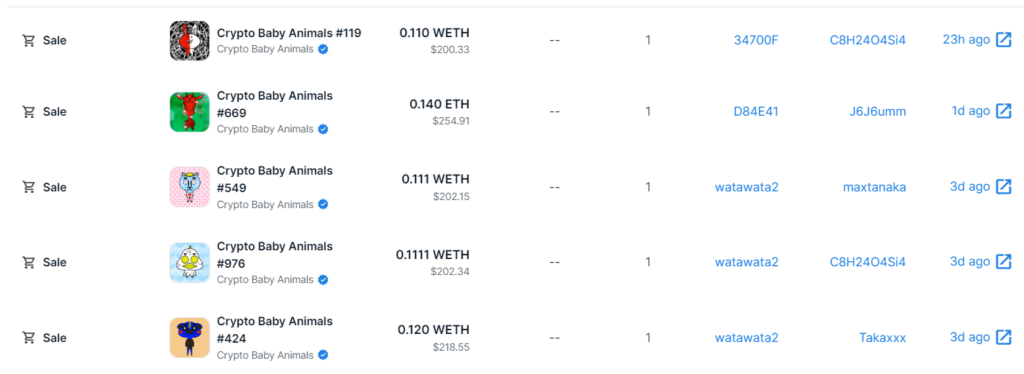Image resolution: width=1024 pixels, height=374 pixels.
Task: Open the #976 chick thumbnail image
Action: [189, 262]
